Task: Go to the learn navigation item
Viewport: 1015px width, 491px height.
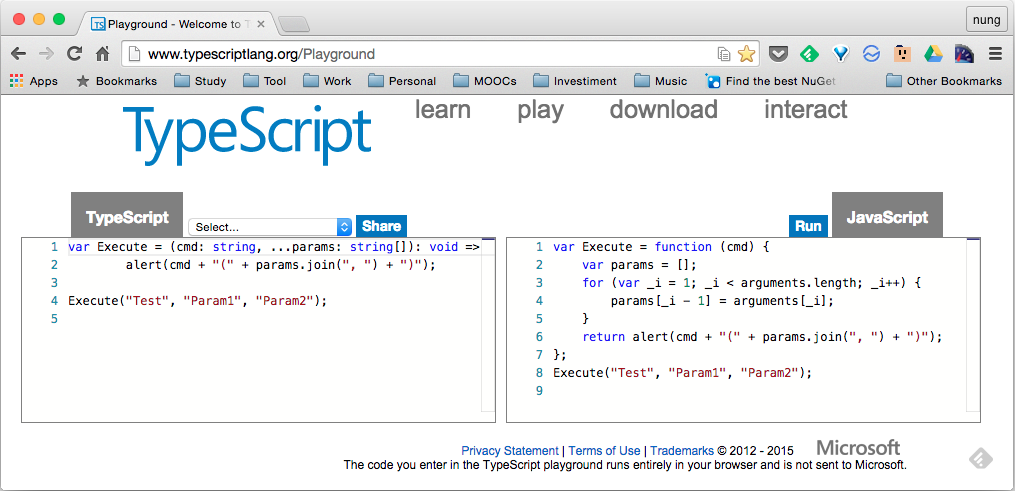Action: [x=442, y=109]
